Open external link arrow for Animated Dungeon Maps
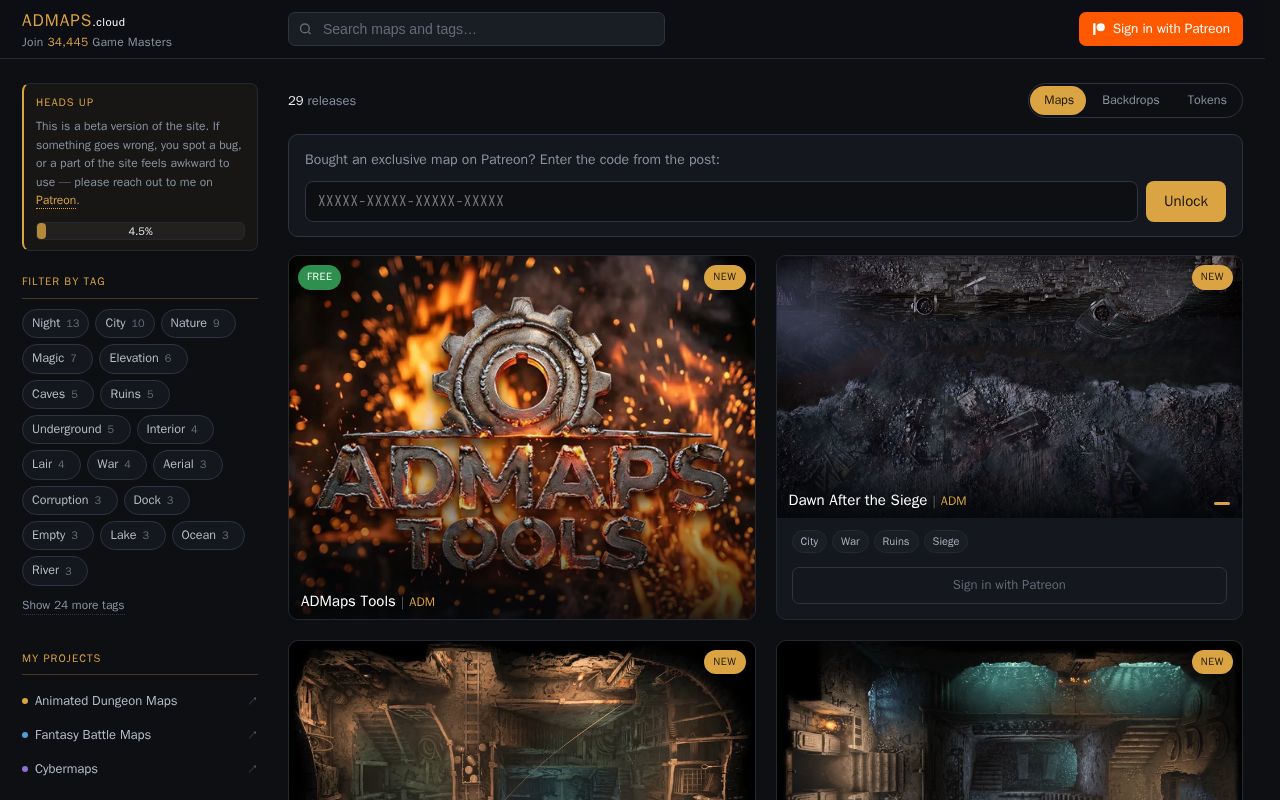Viewport: 1280px width, 800px height. coord(252,701)
